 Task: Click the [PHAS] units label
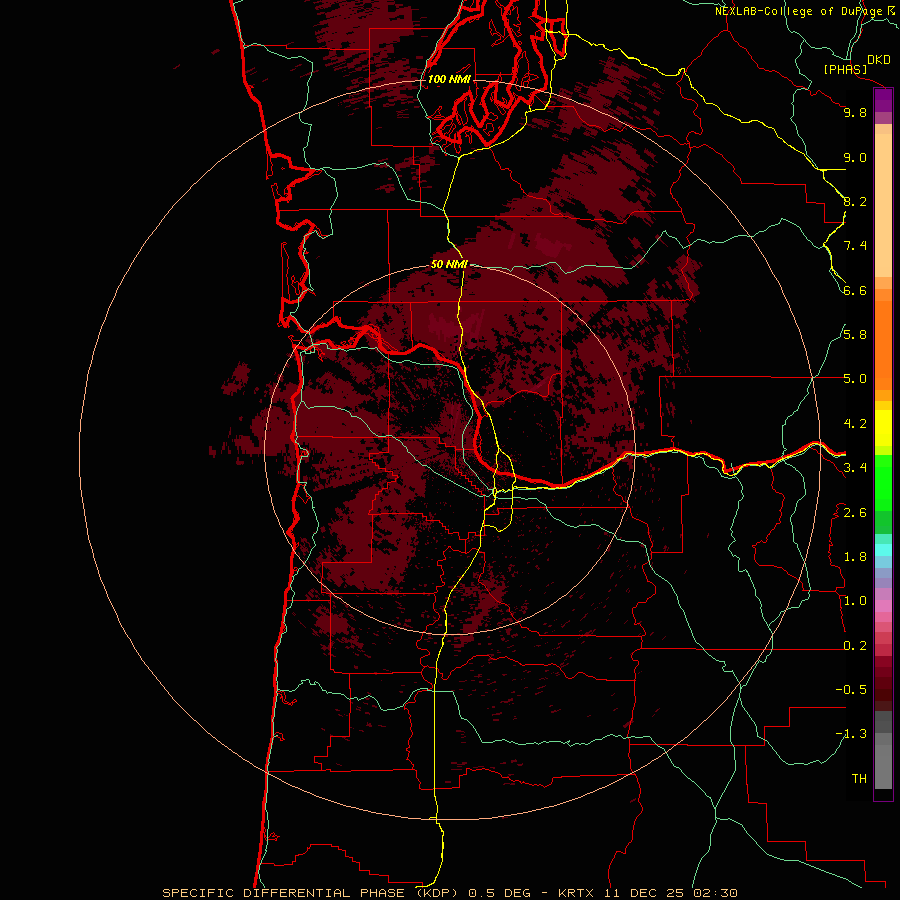(844, 70)
